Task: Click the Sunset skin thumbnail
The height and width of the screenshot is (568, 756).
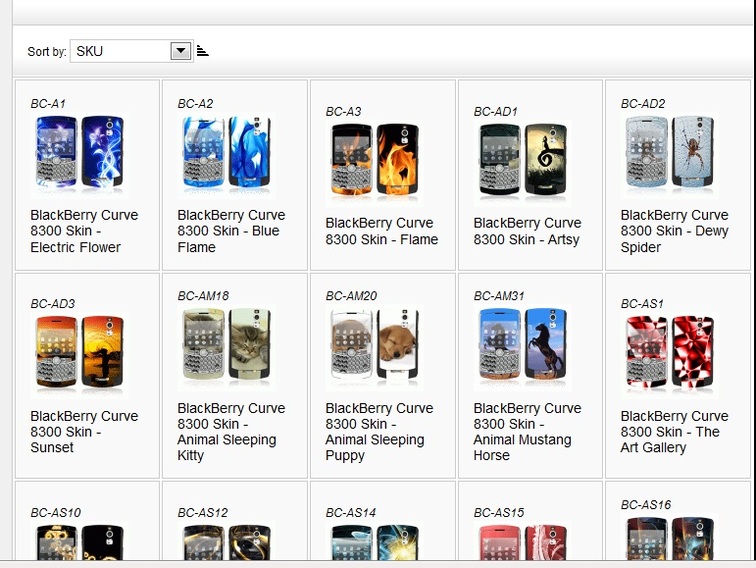Action: (80, 355)
